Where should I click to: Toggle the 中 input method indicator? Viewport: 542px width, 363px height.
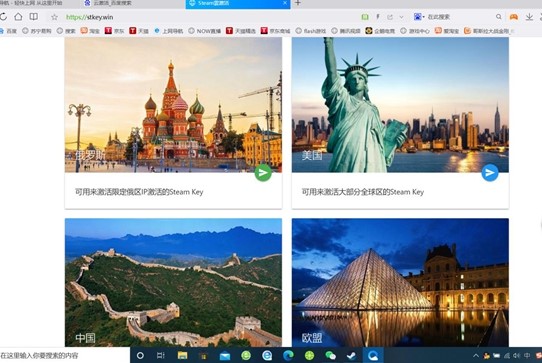coord(527,355)
